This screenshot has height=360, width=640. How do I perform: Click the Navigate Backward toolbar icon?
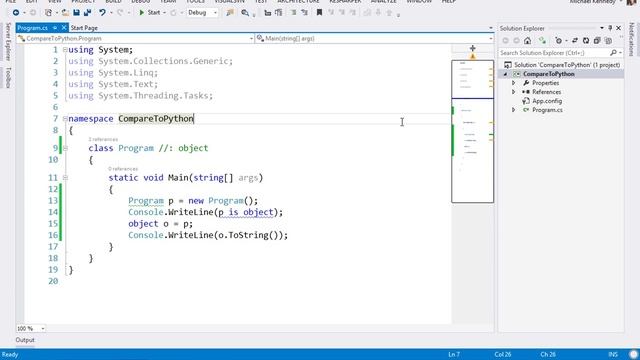pyautogui.click(x=16, y=13)
